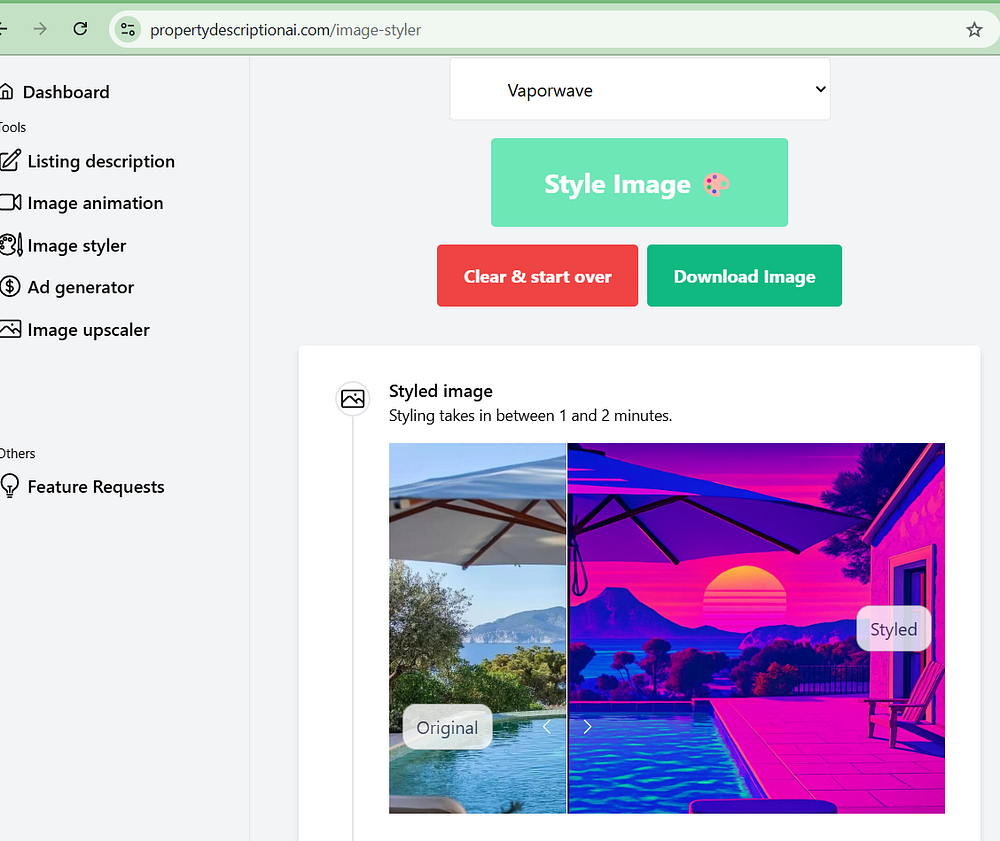
Task: Click the Image animation video icon
Action: coord(10,203)
